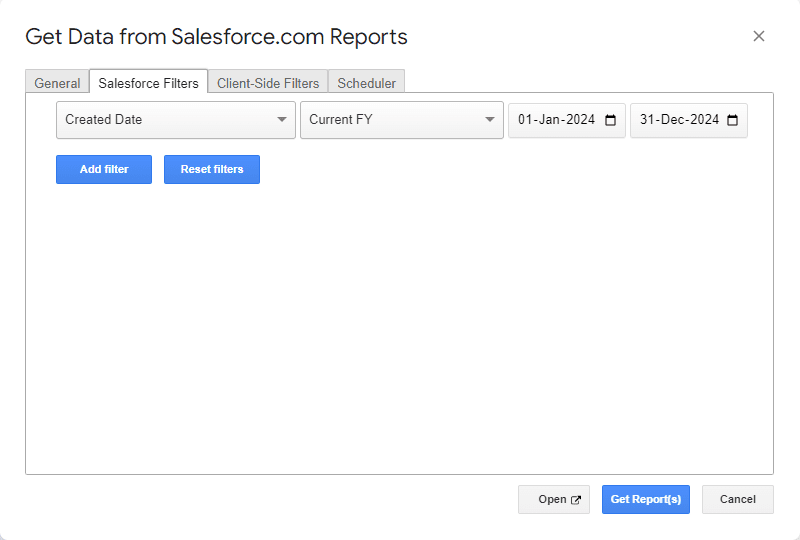Go to the Scheduler tab

point(366,83)
